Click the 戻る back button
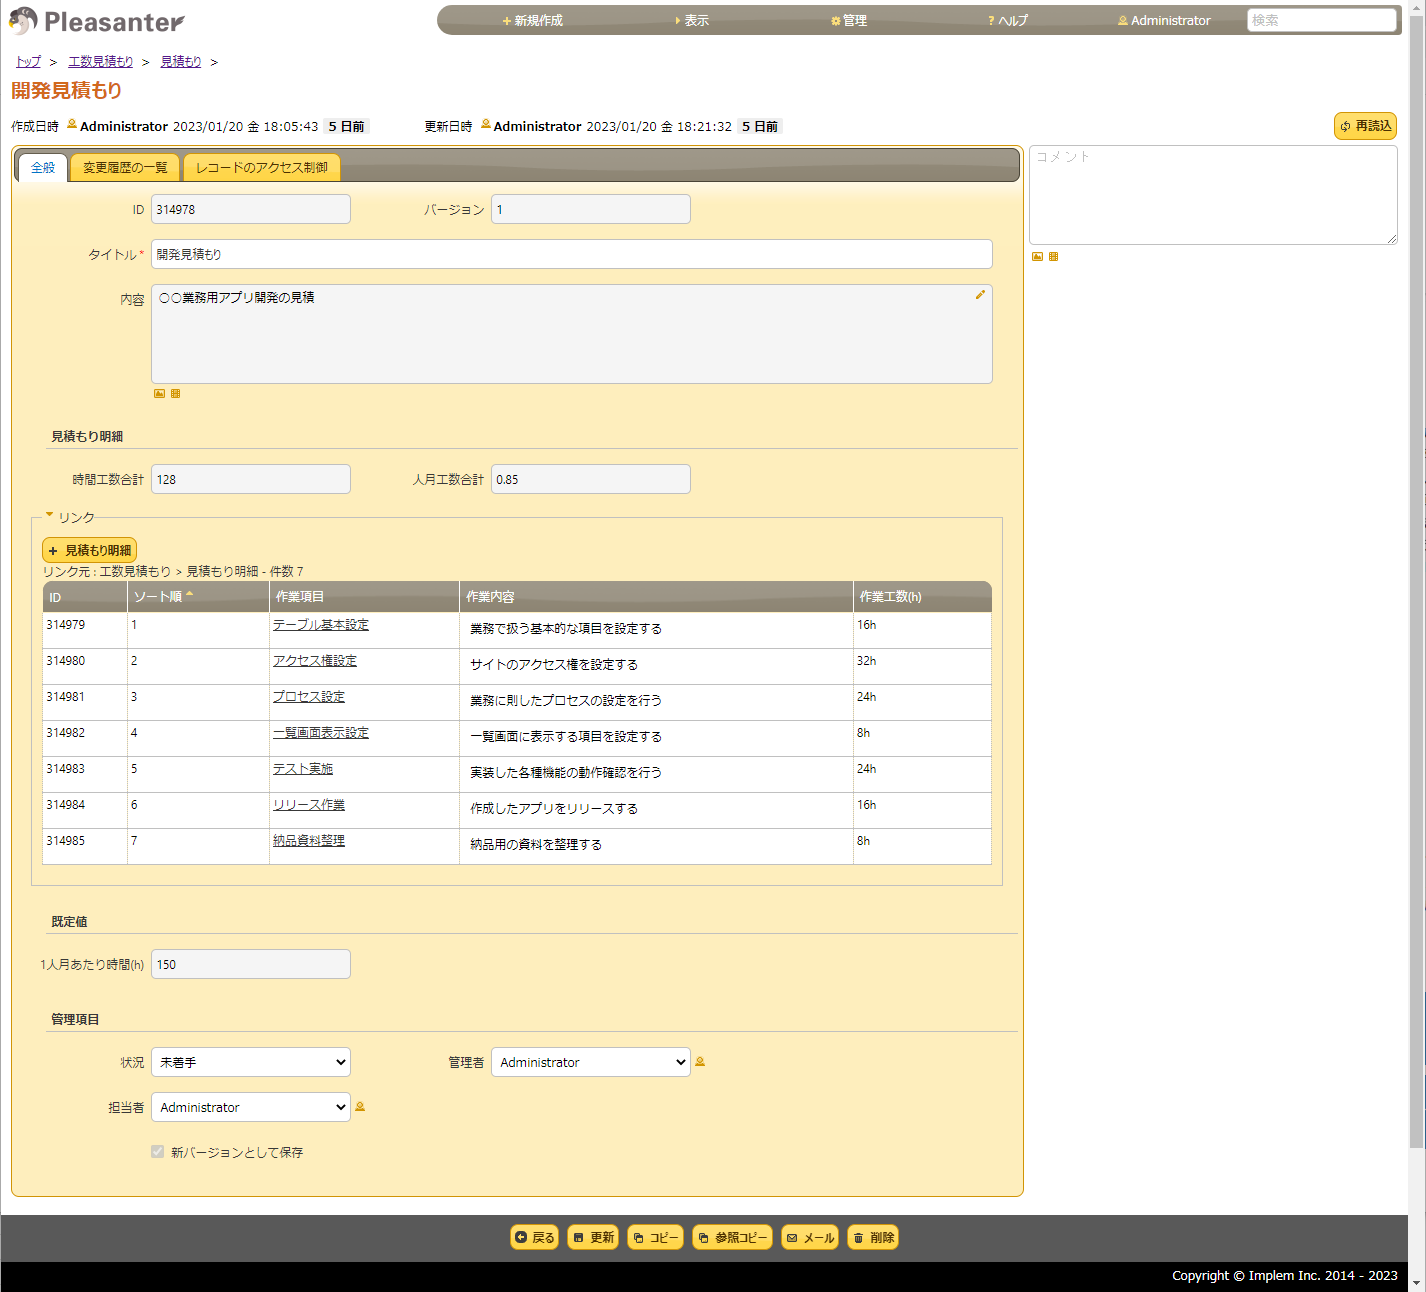 (534, 1237)
